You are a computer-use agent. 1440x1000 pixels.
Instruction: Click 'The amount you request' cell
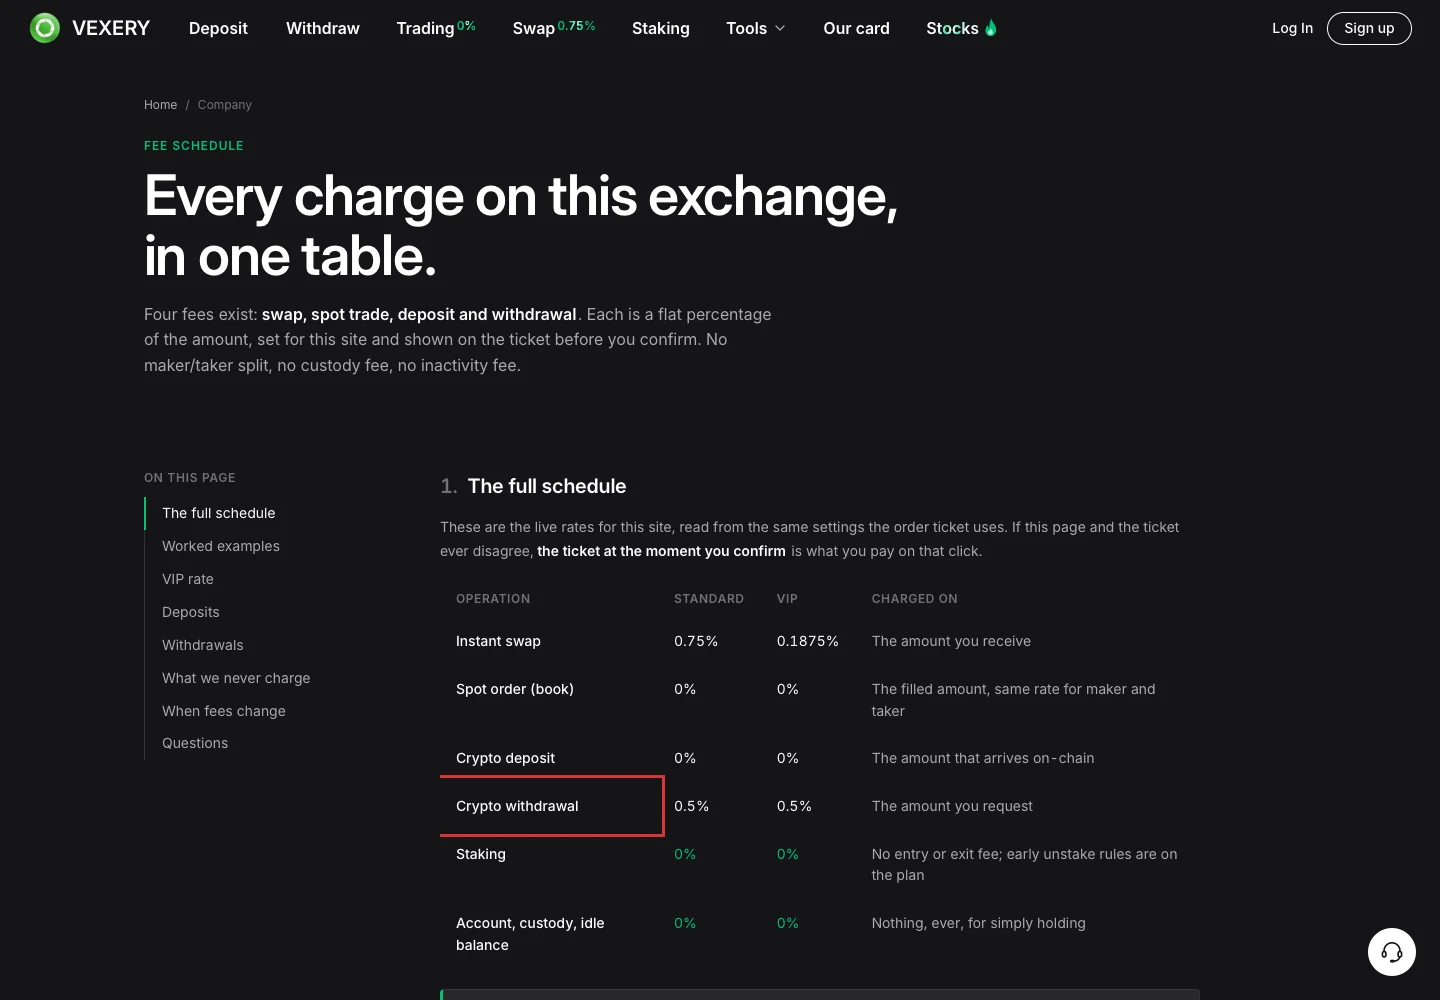point(952,806)
